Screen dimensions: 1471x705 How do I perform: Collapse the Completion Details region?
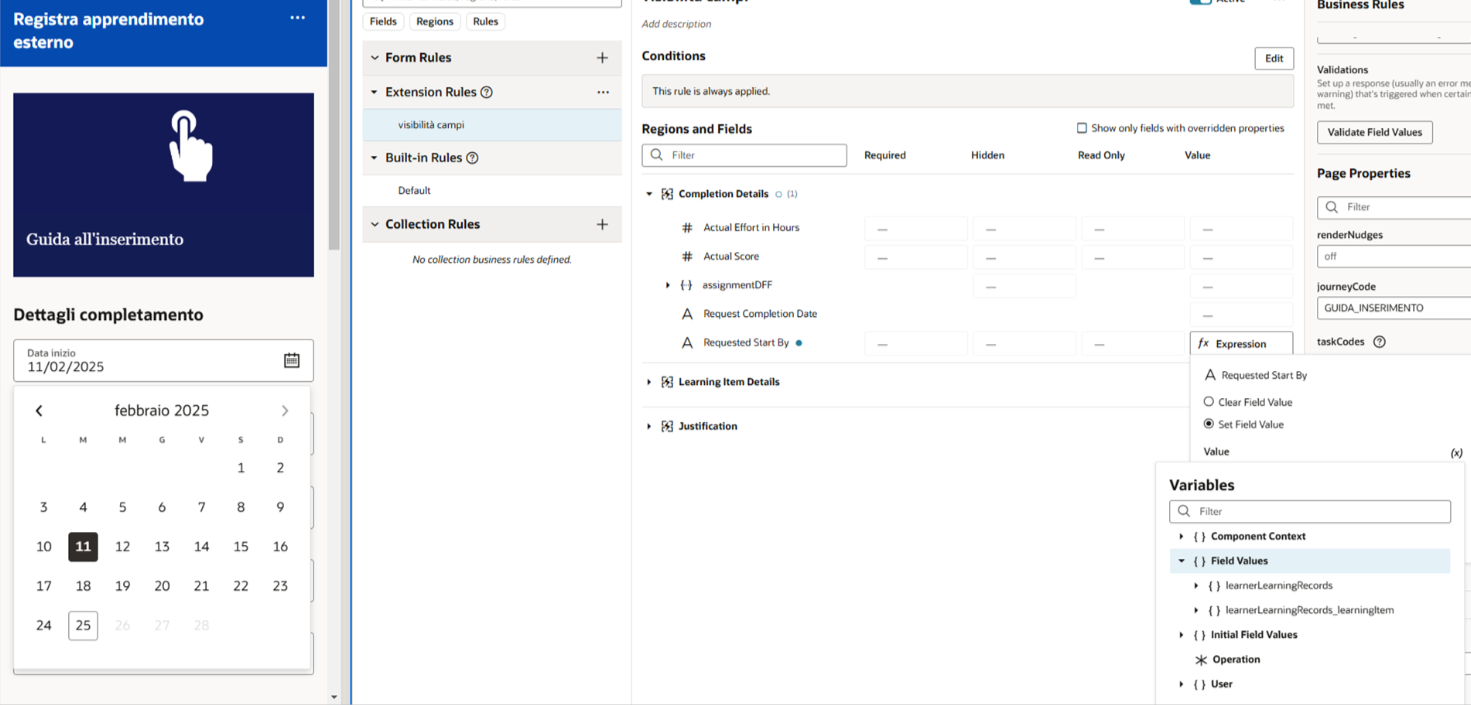click(x=648, y=193)
